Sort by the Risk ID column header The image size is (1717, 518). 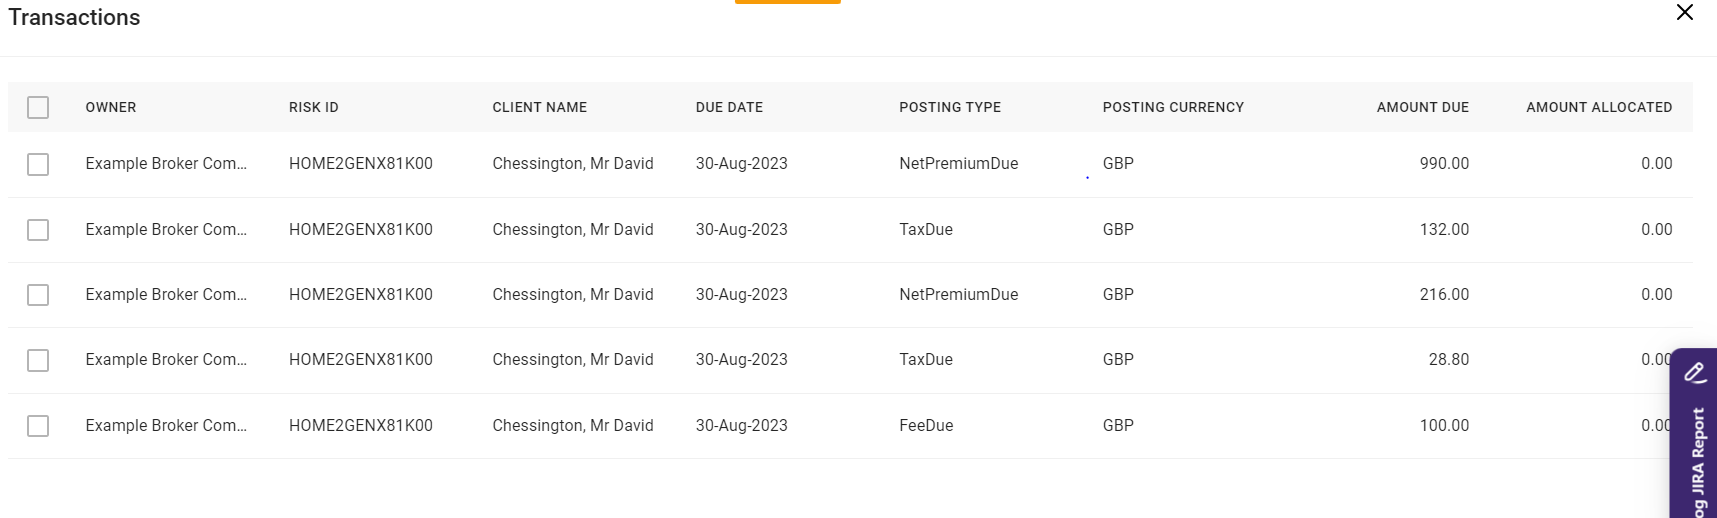314,107
